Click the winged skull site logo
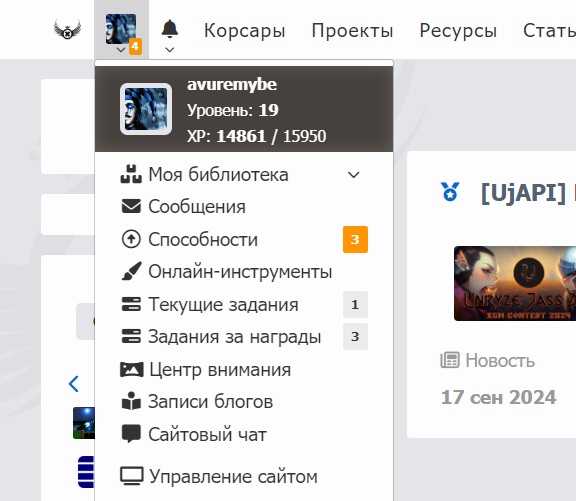The width and height of the screenshot is (576, 501). tap(67, 29)
